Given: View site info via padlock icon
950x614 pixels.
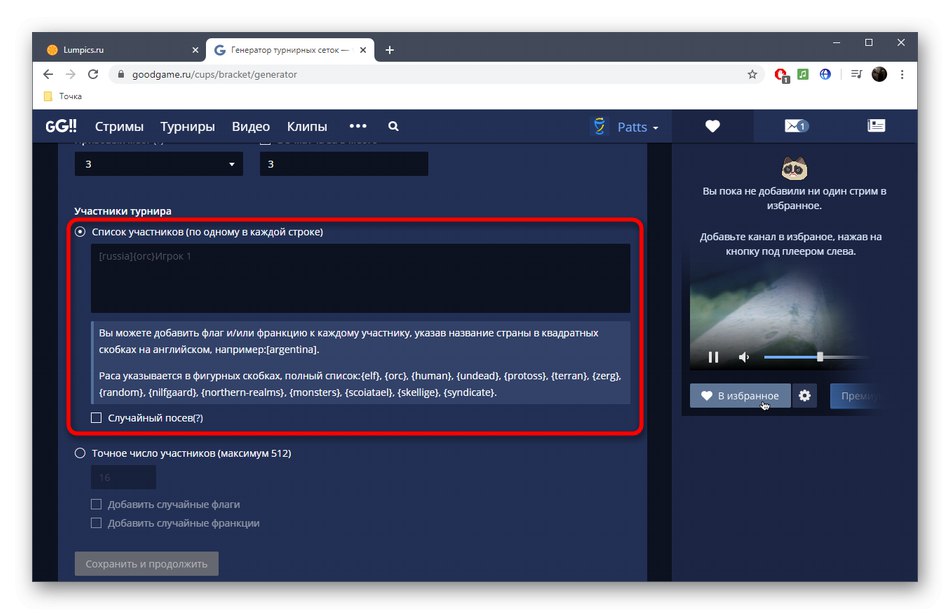Looking at the screenshot, I should (121, 74).
